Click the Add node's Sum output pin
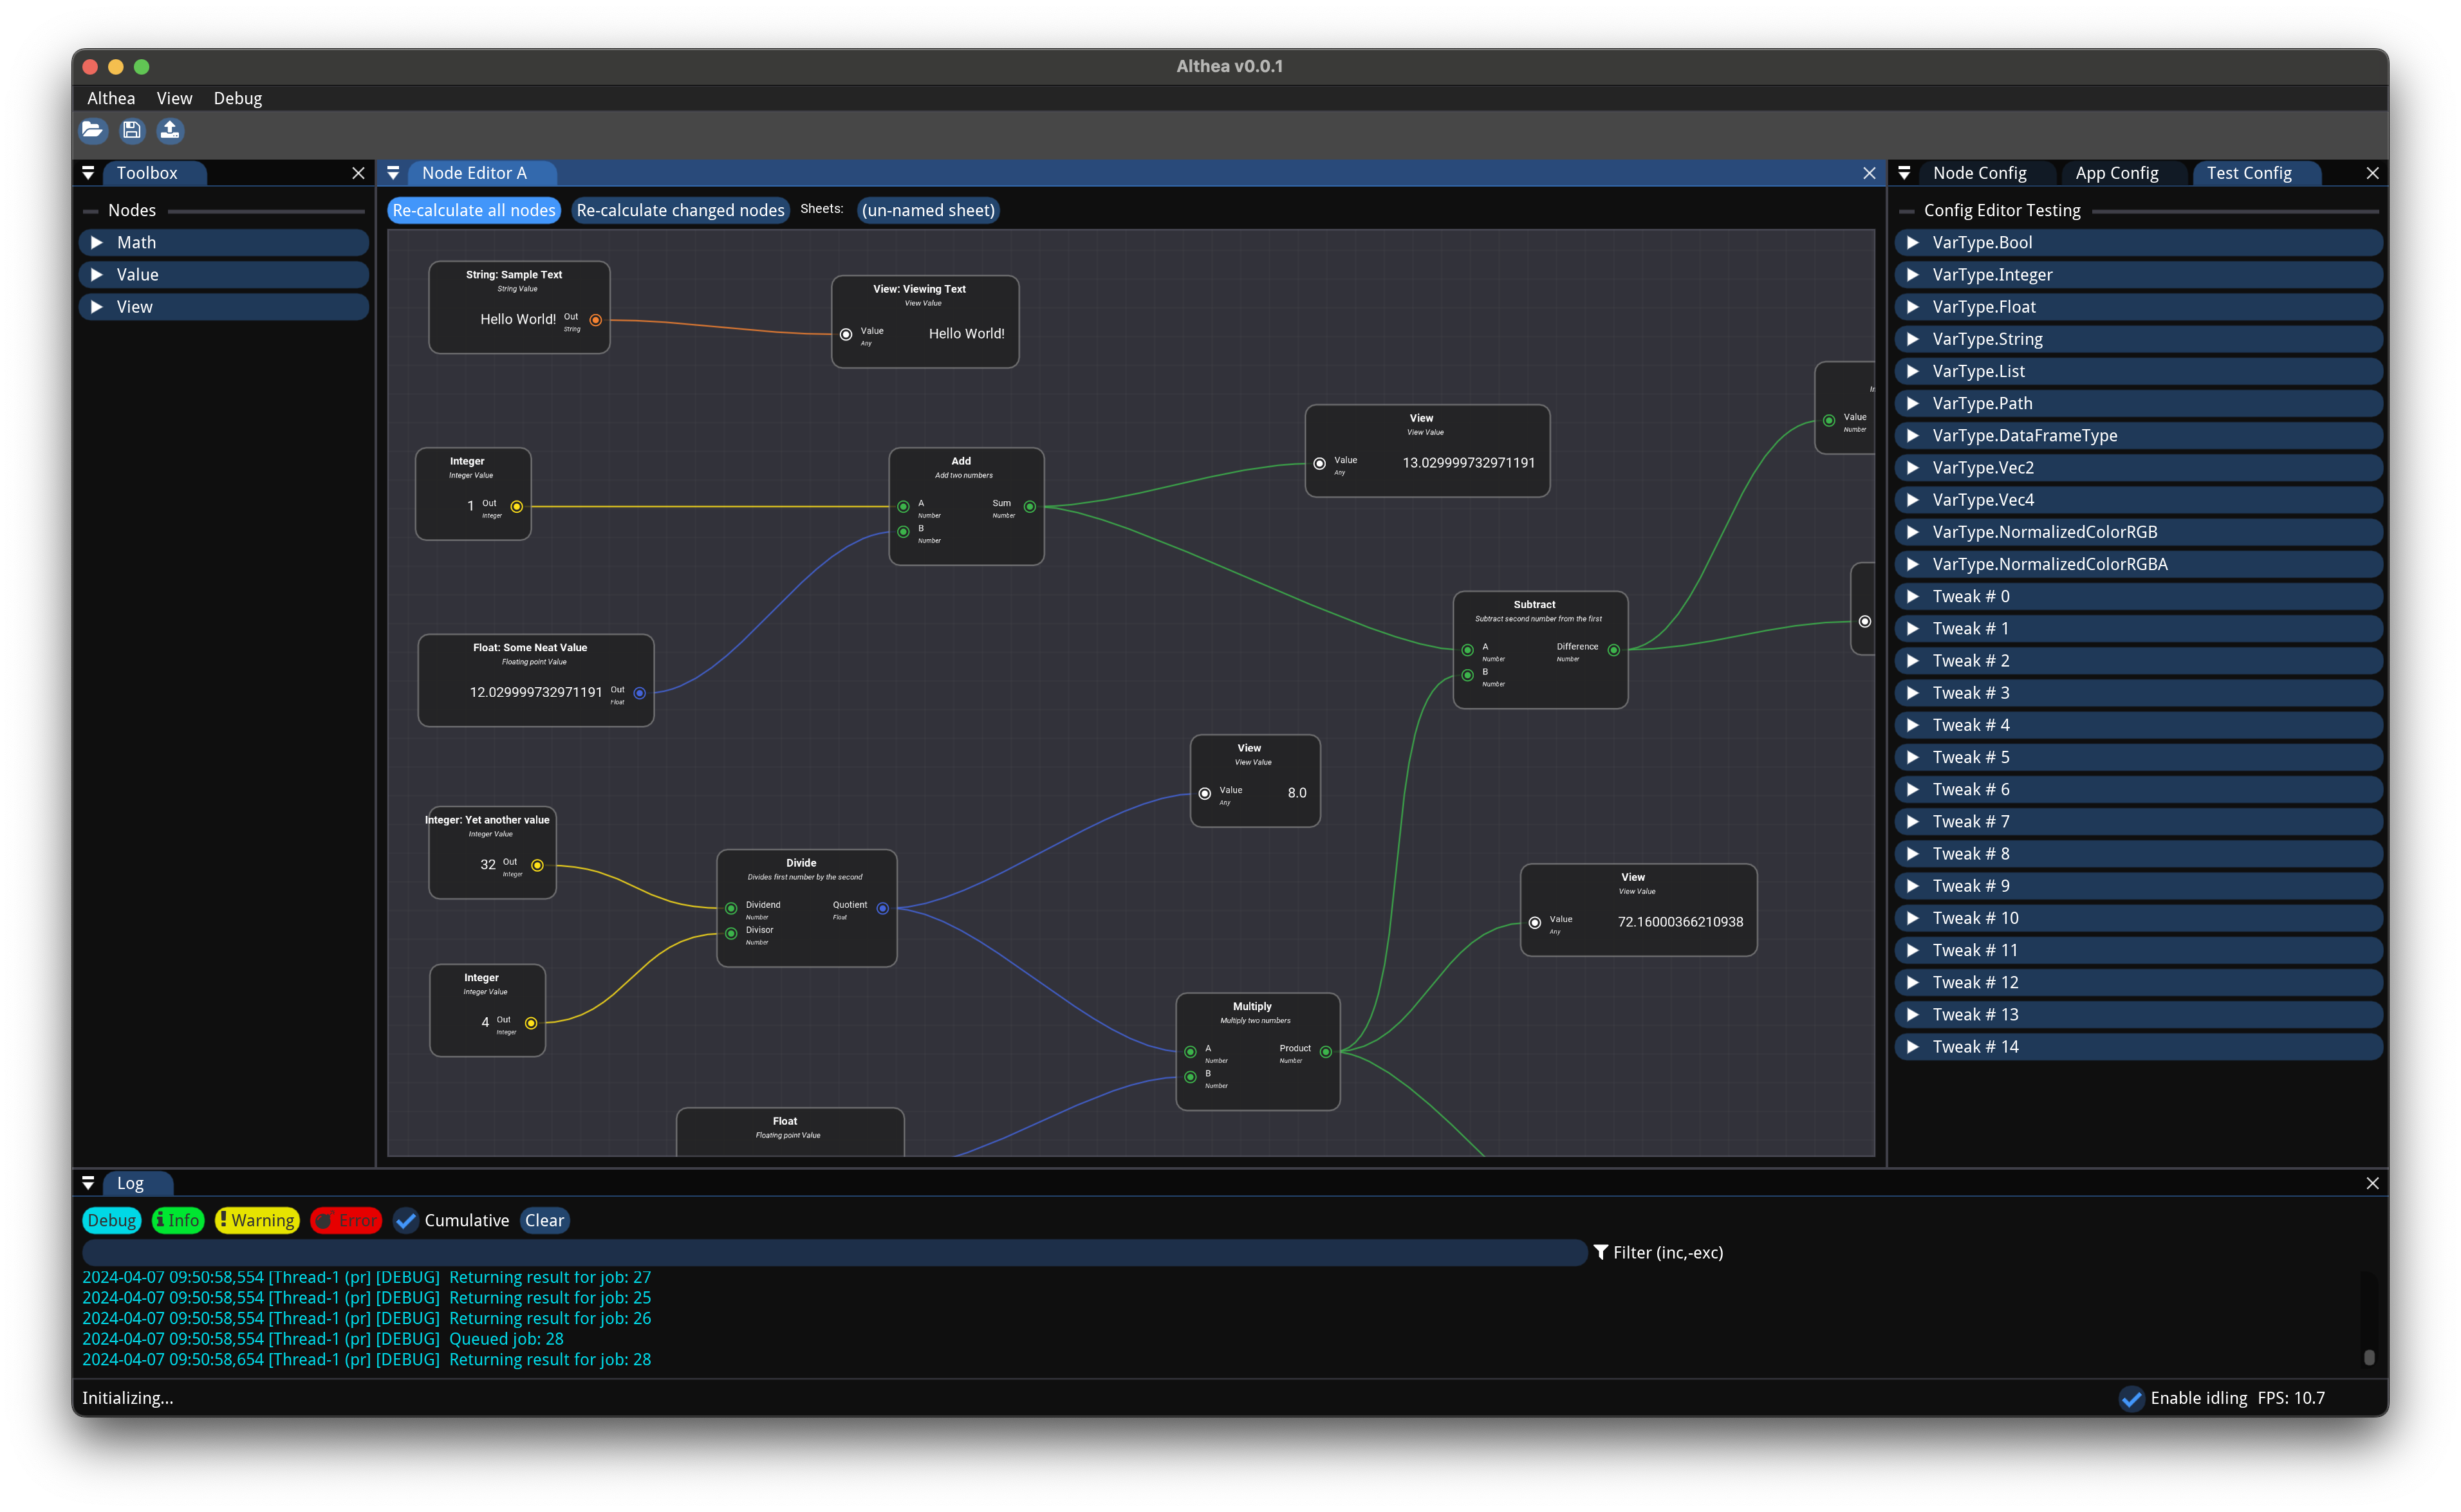 tap(1029, 507)
